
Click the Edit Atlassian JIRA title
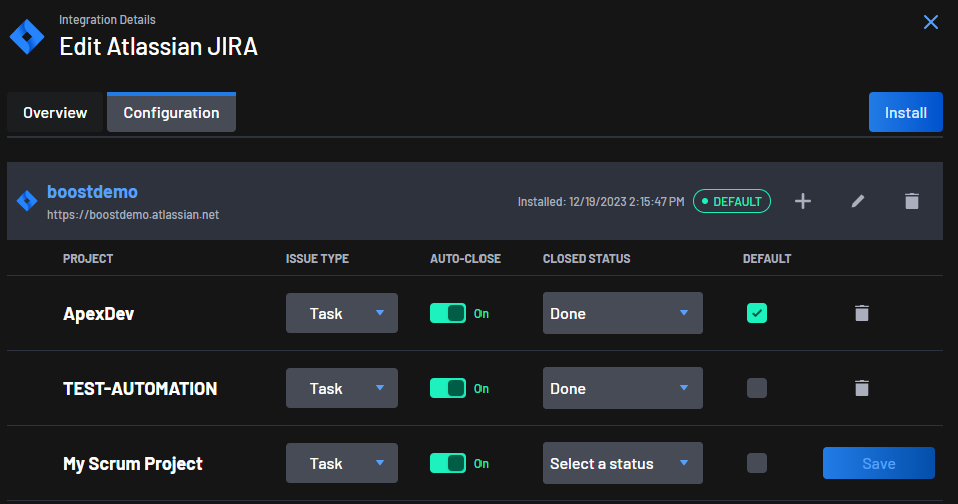tap(158, 46)
